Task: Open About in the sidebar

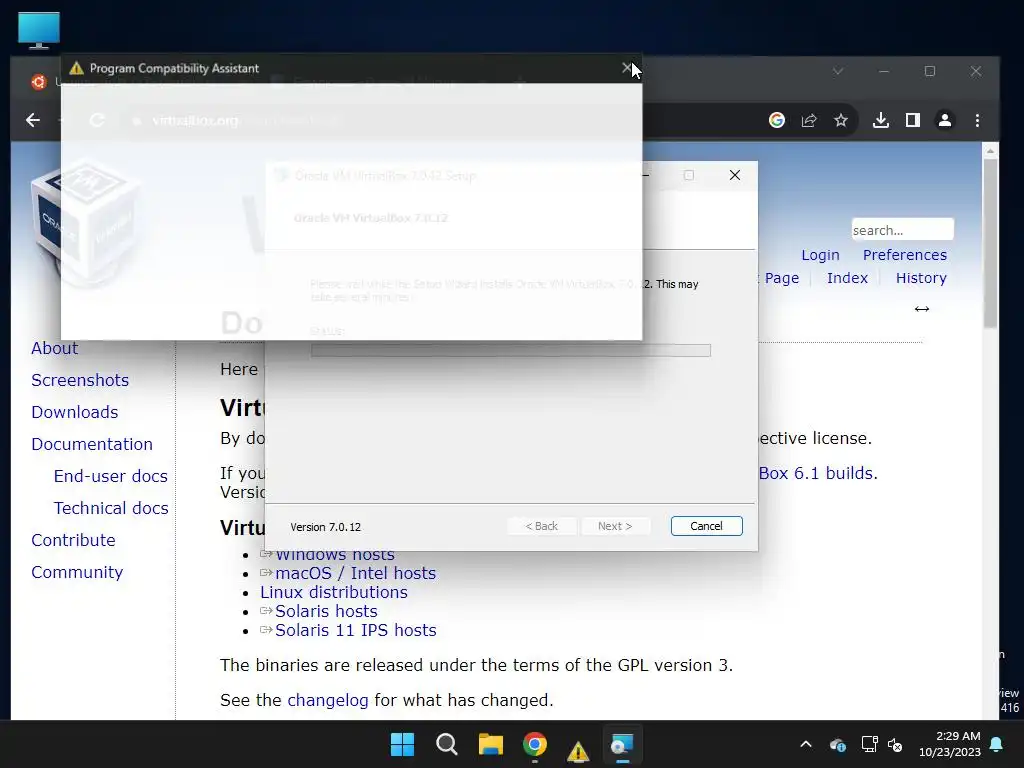Action: click(54, 348)
